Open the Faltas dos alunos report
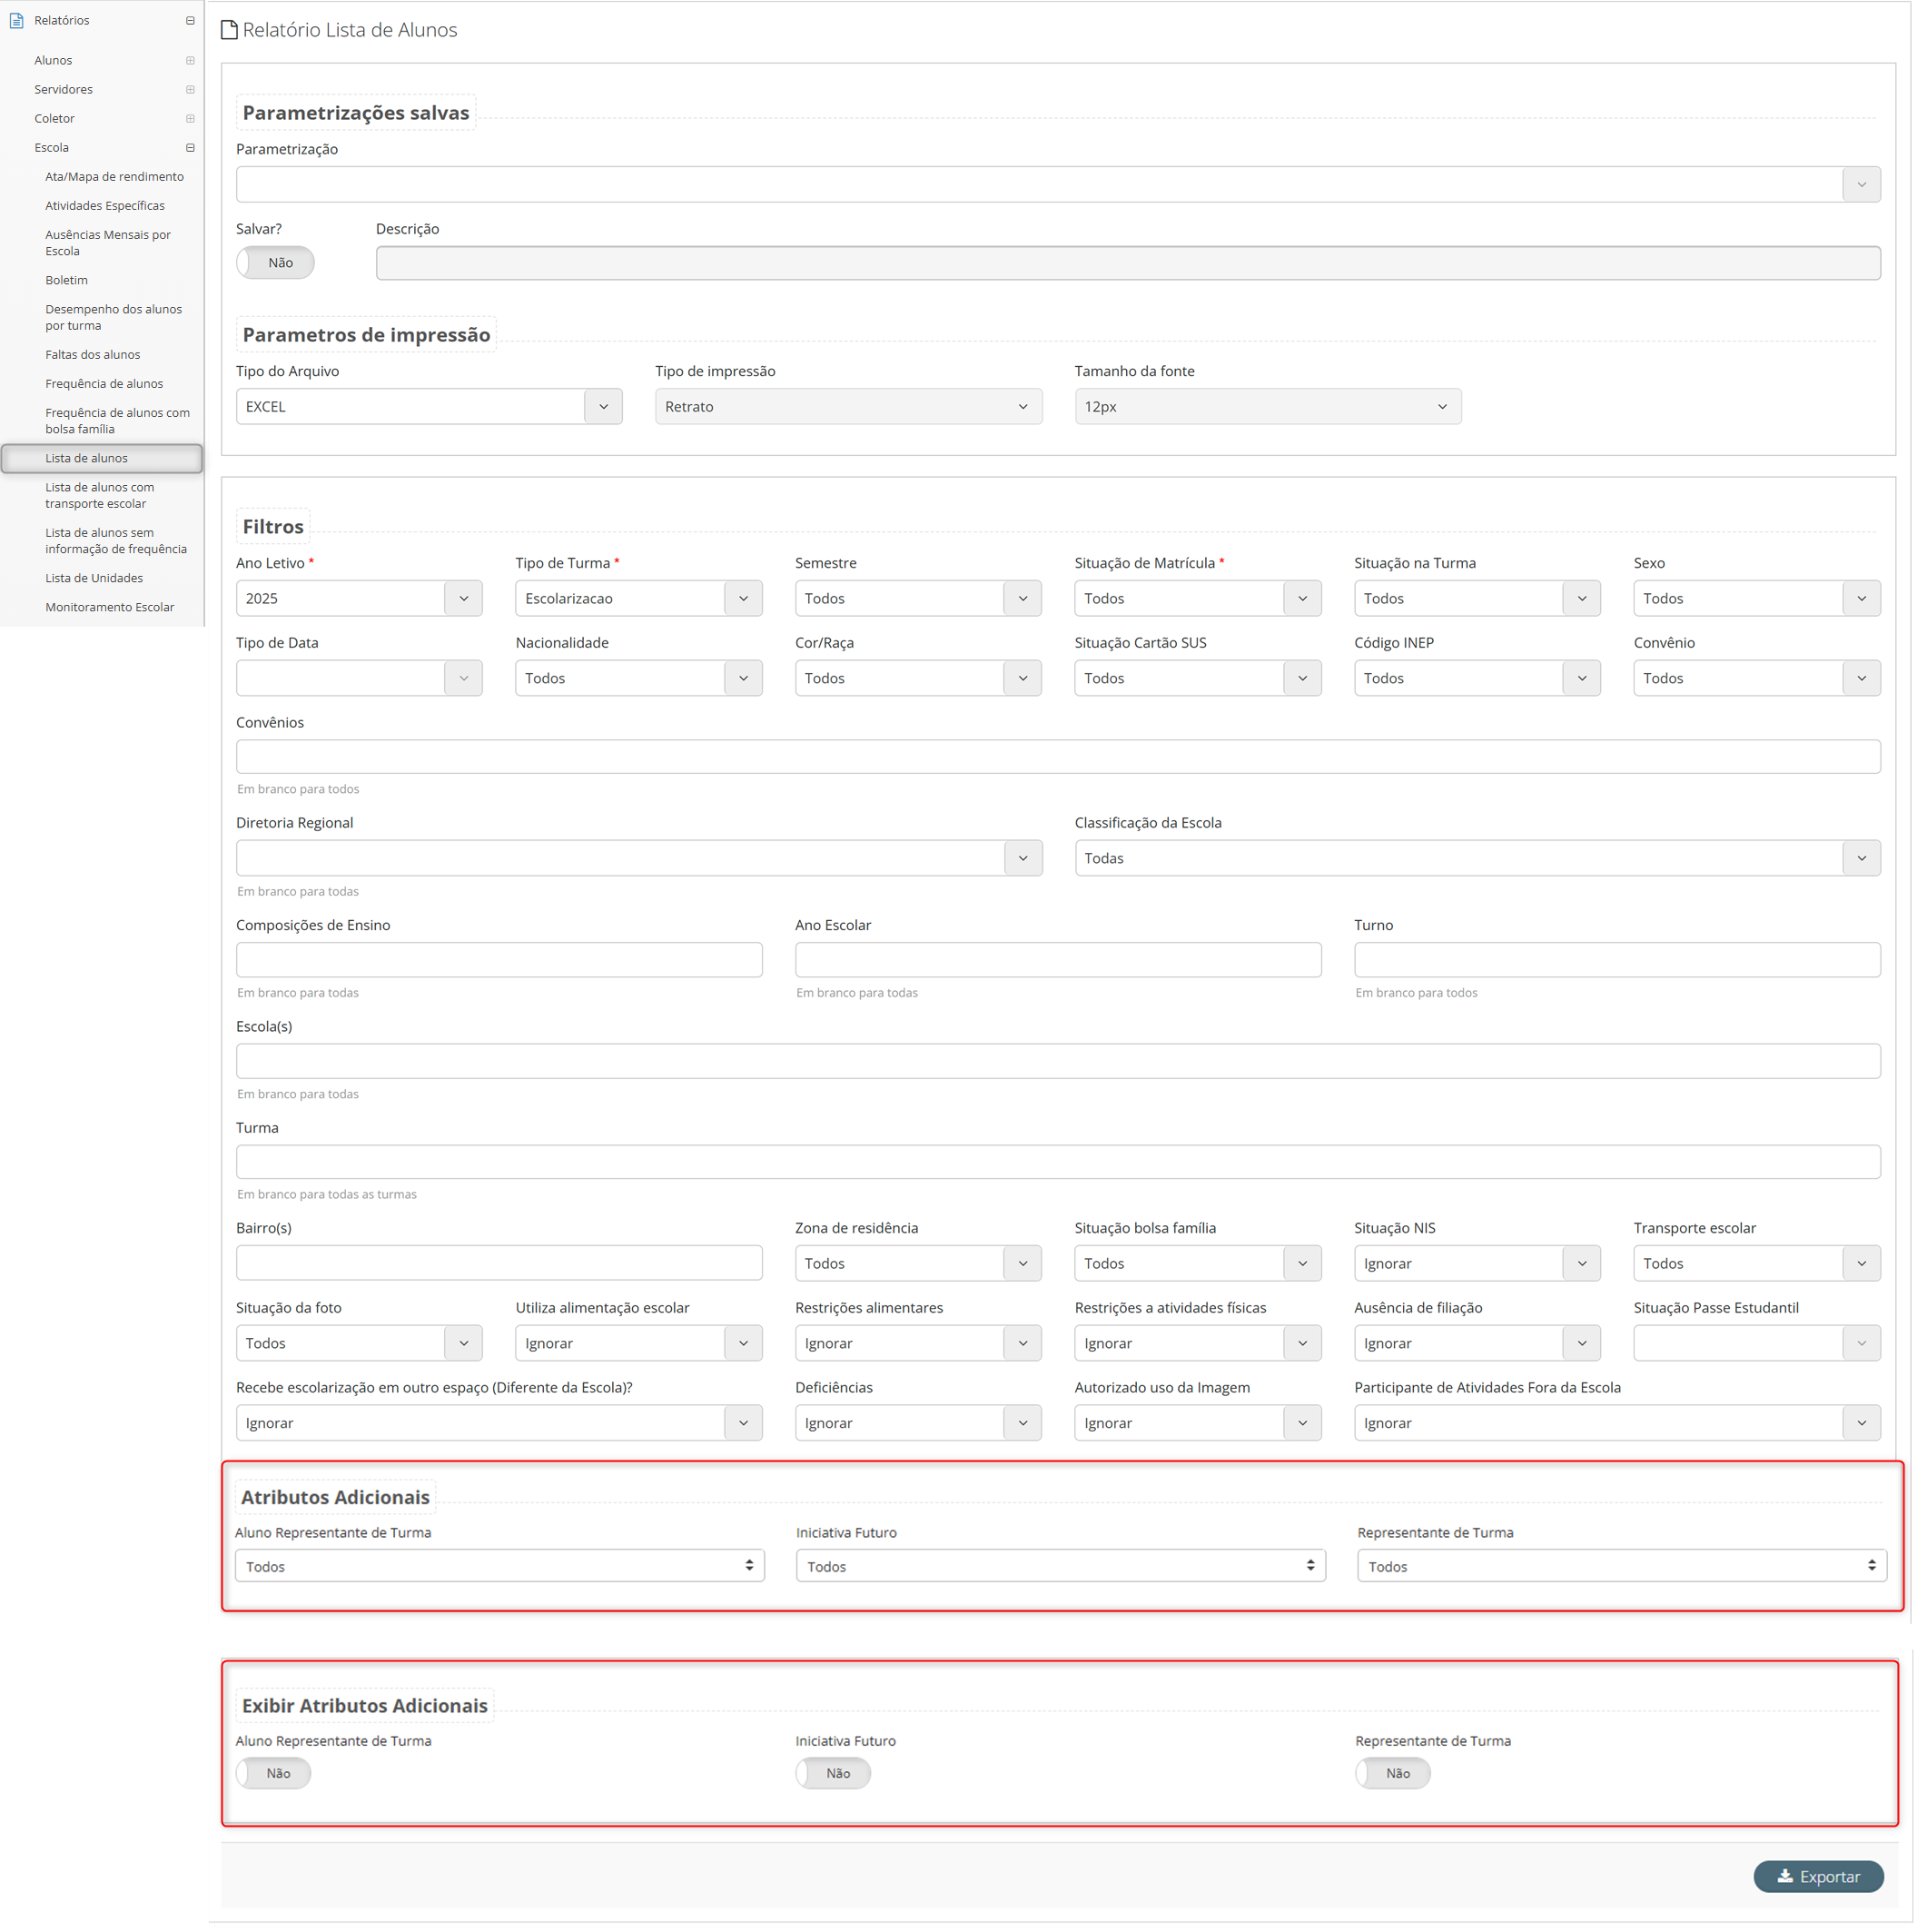The width and height of the screenshot is (1917, 1932). coord(92,354)
